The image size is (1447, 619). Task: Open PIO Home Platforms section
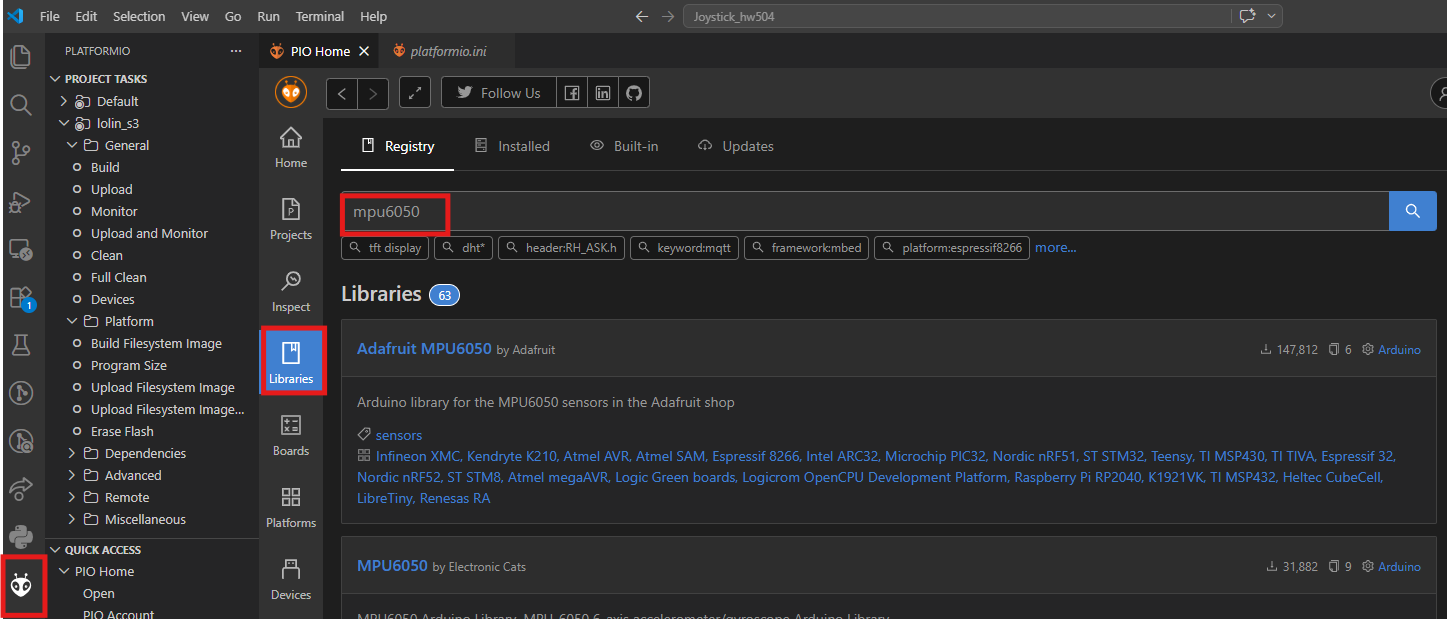tap(291, 507)
